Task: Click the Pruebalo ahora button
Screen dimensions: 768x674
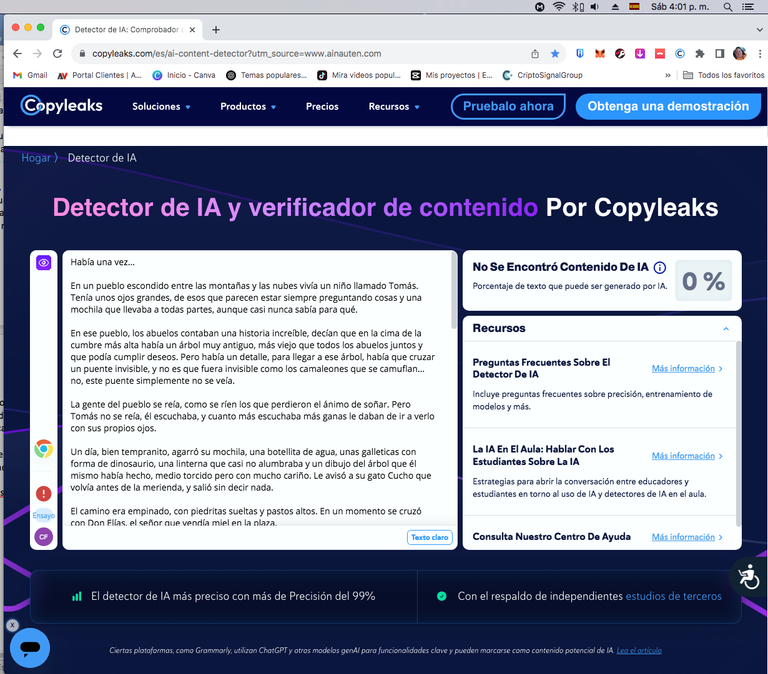Action: (x=508, y=106)
